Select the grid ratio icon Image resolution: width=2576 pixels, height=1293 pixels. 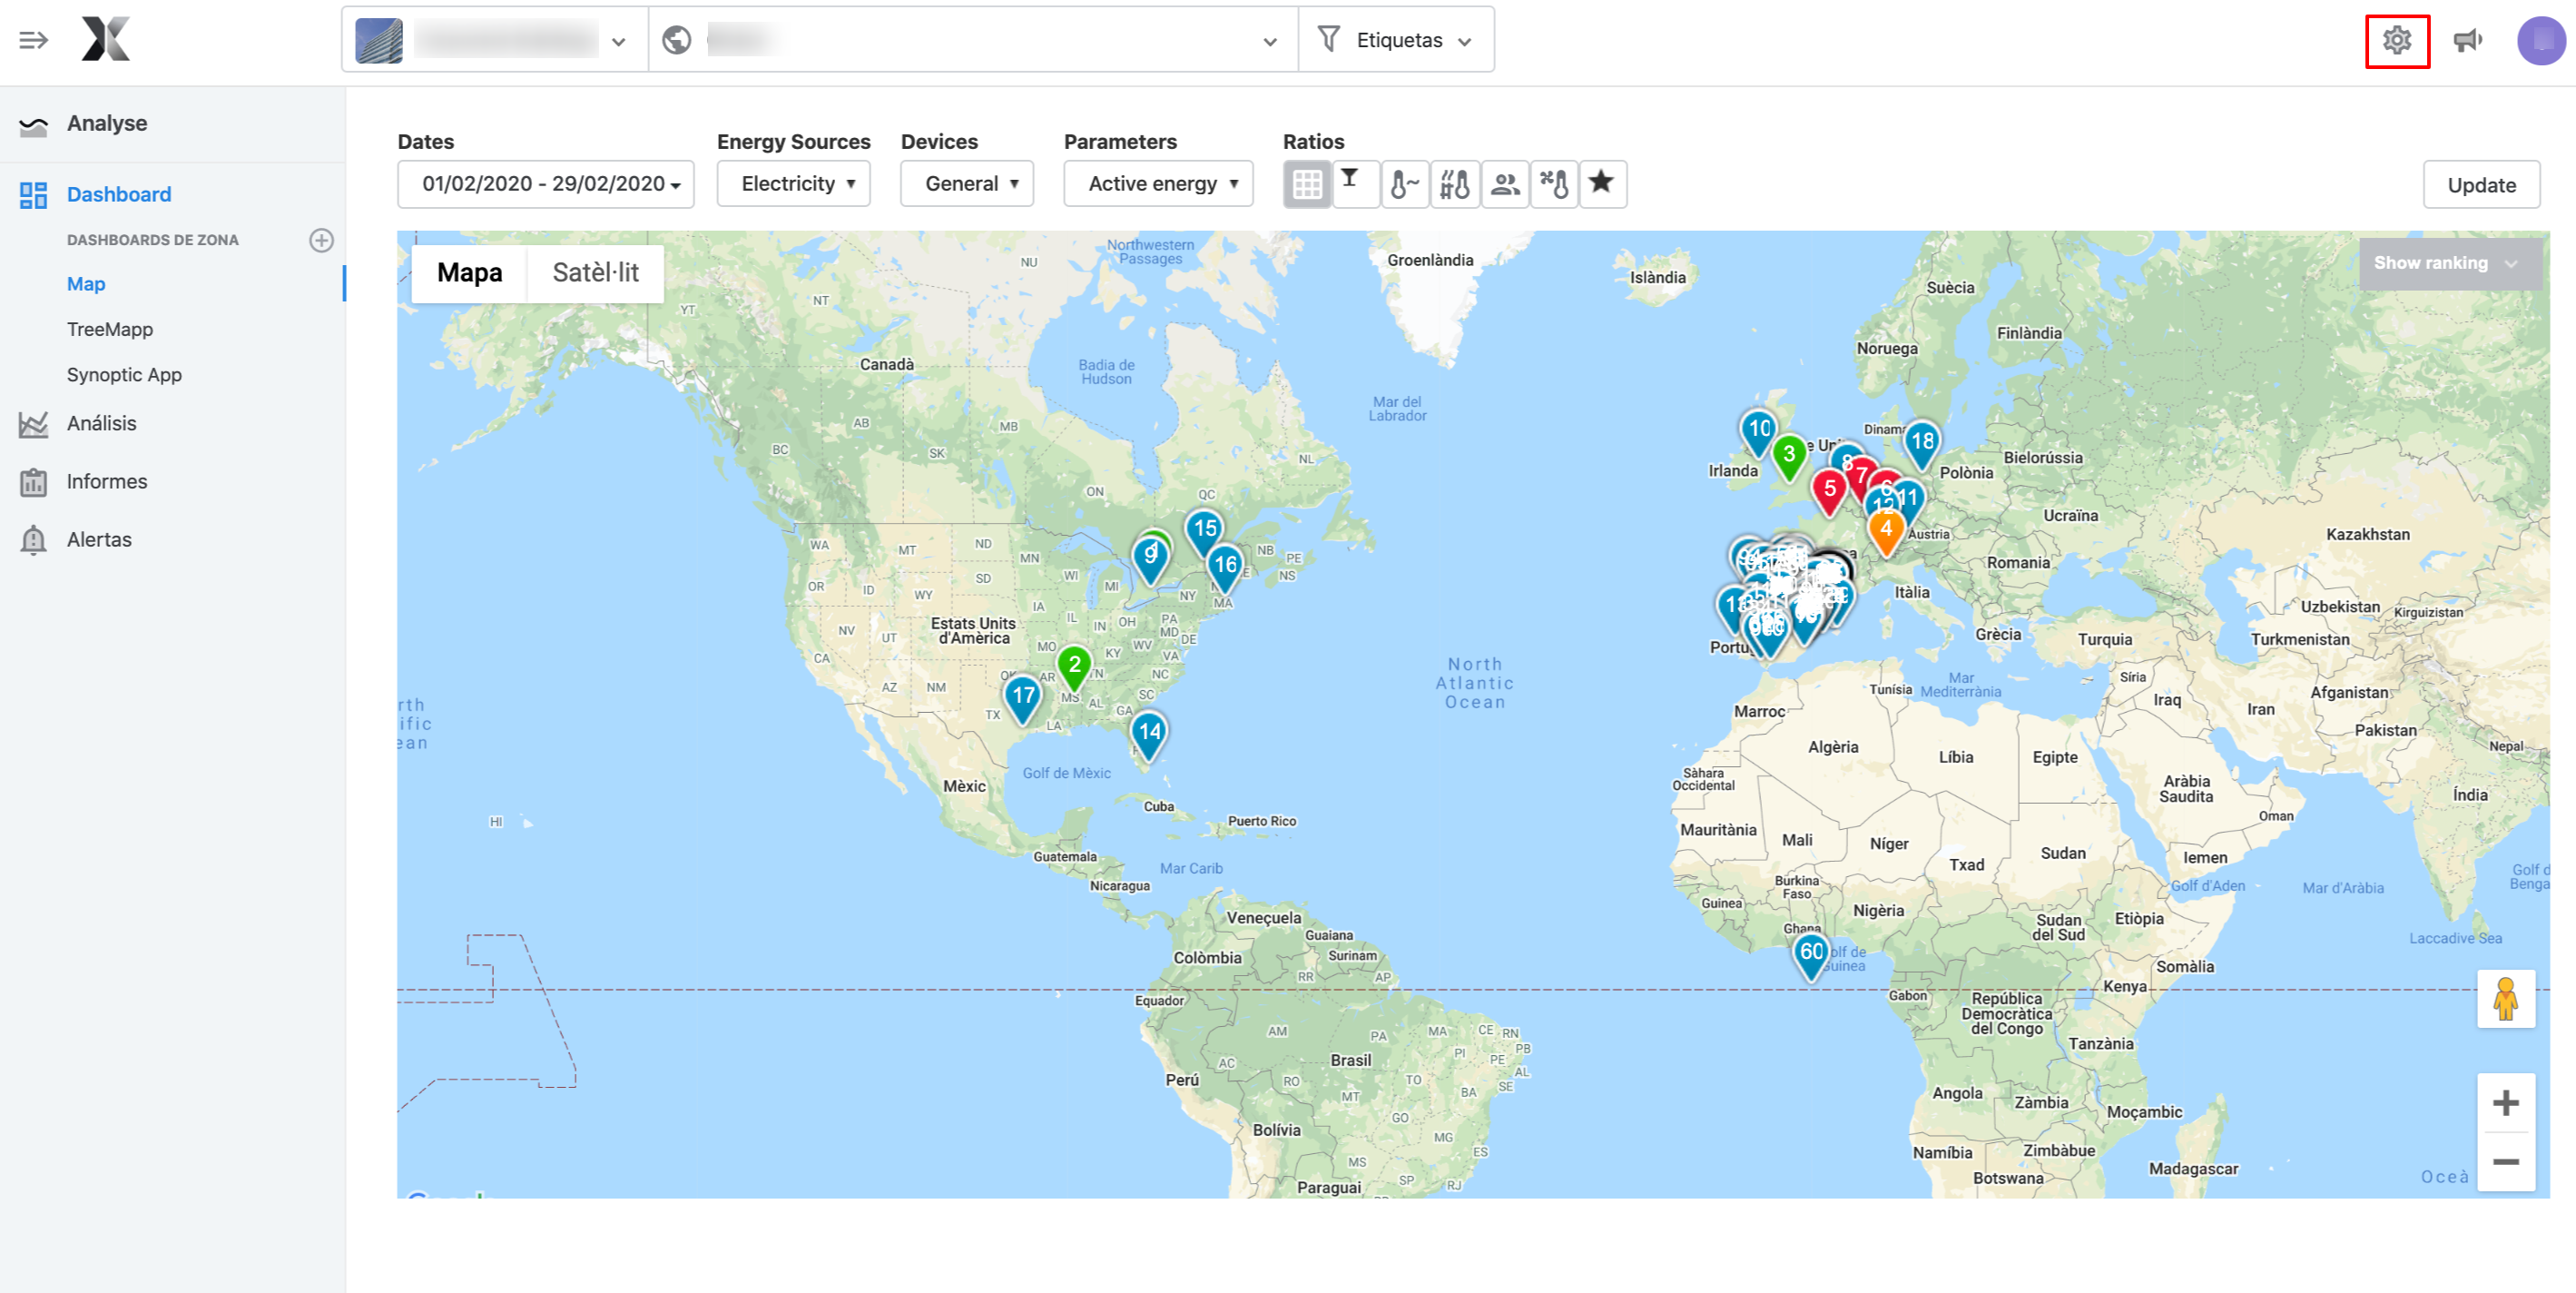pyautogui.click(x=1307, y=184)
